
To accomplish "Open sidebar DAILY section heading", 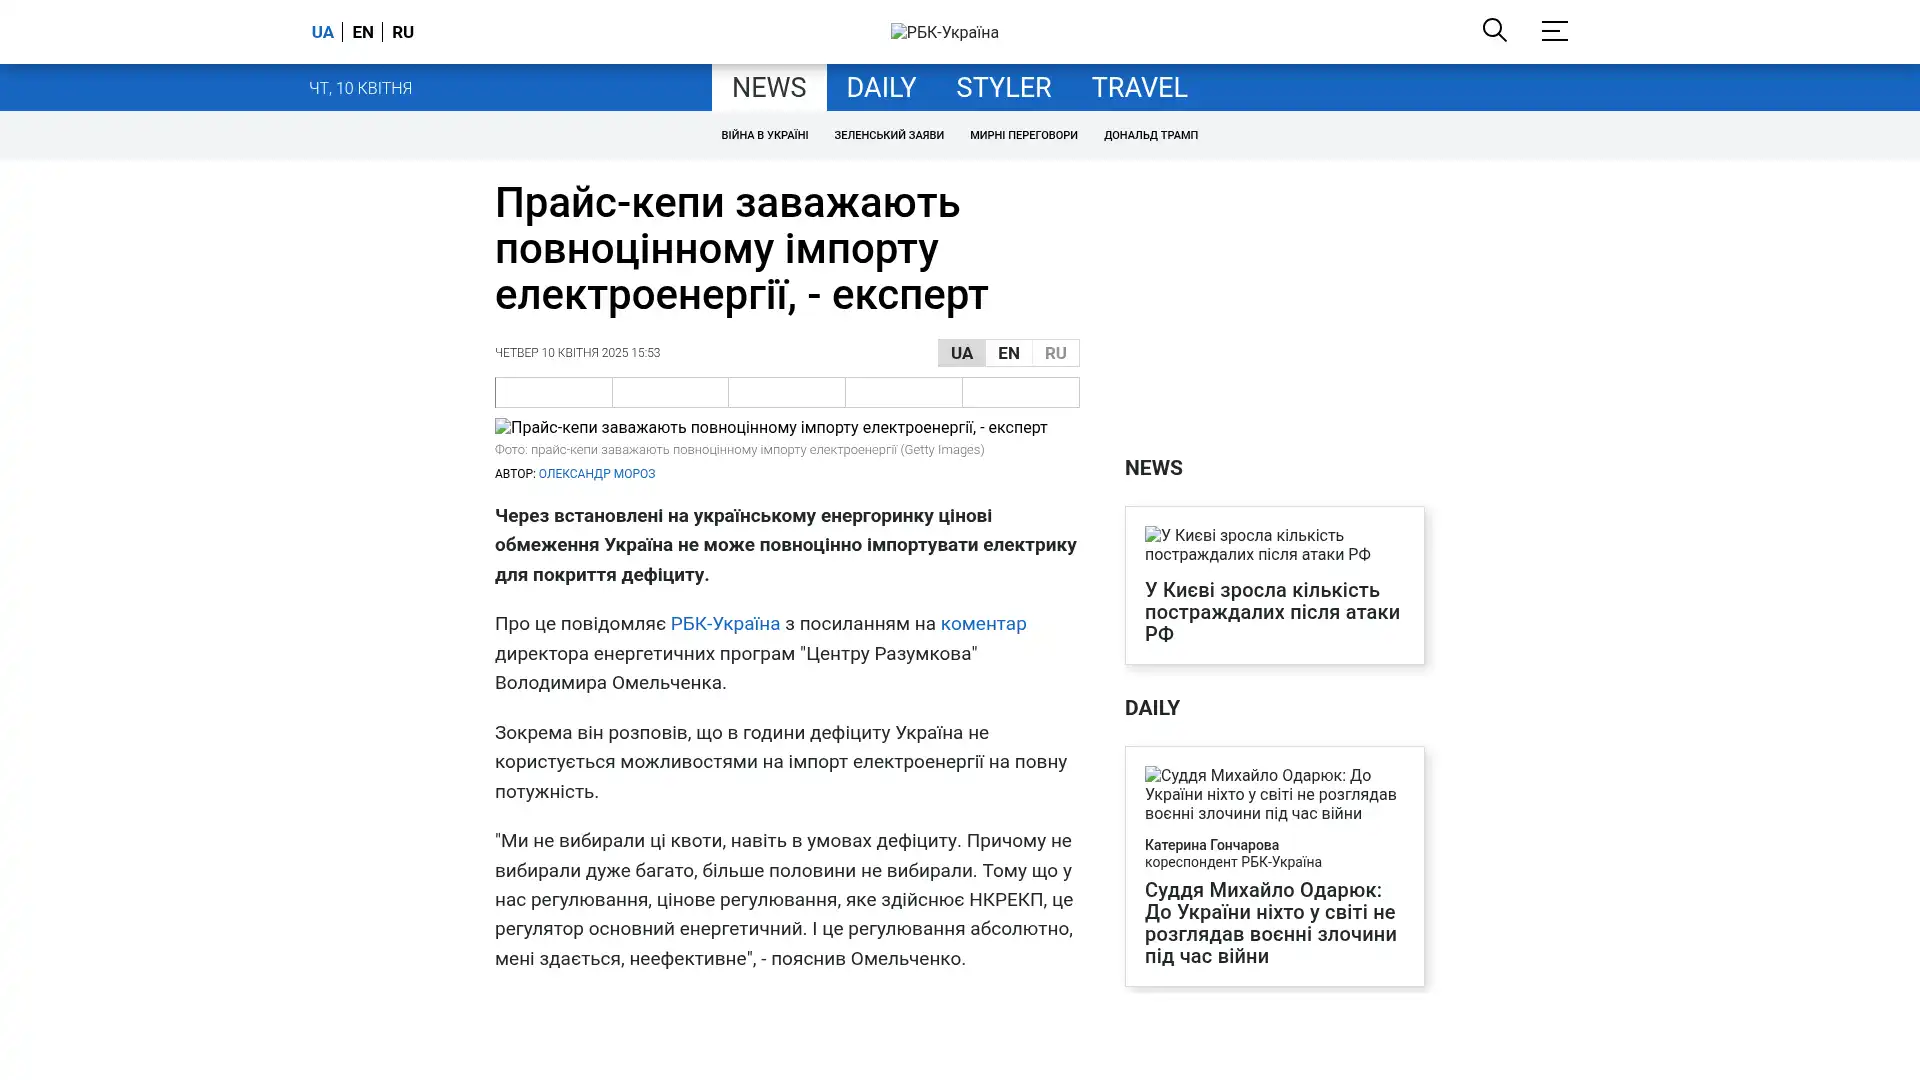I will [x=1152, y=708].
